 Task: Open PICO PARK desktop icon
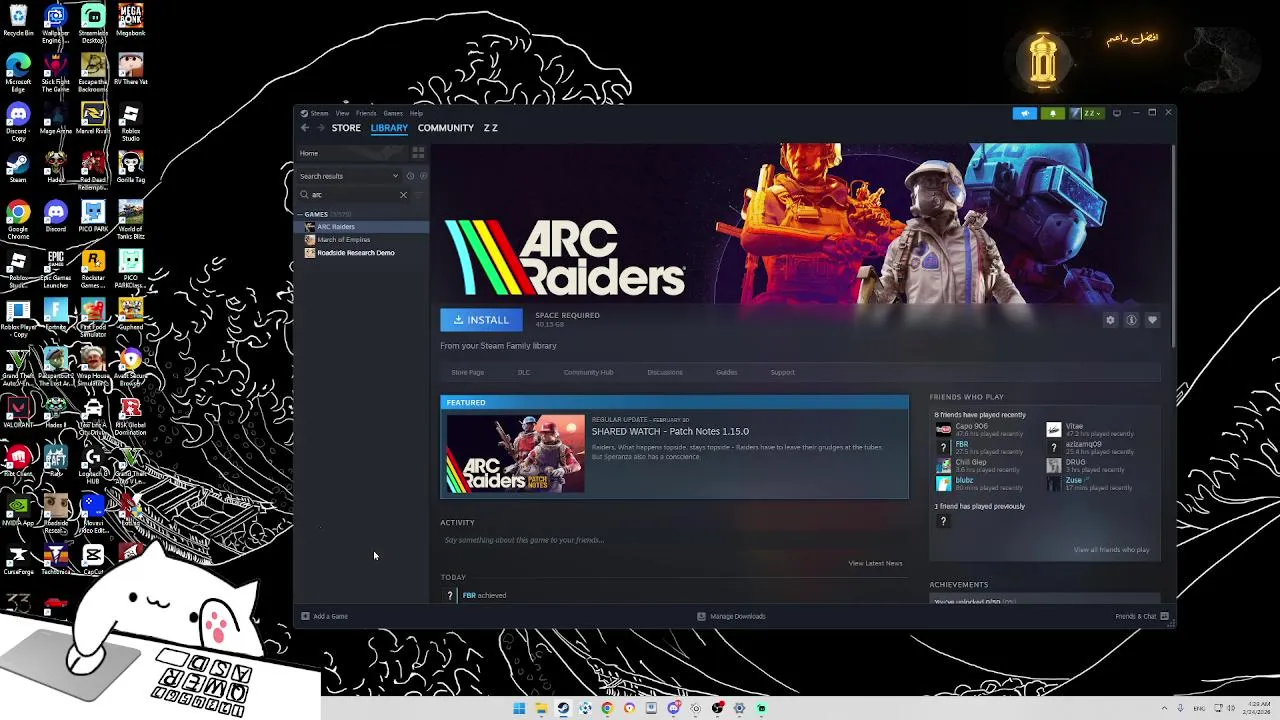93,217
